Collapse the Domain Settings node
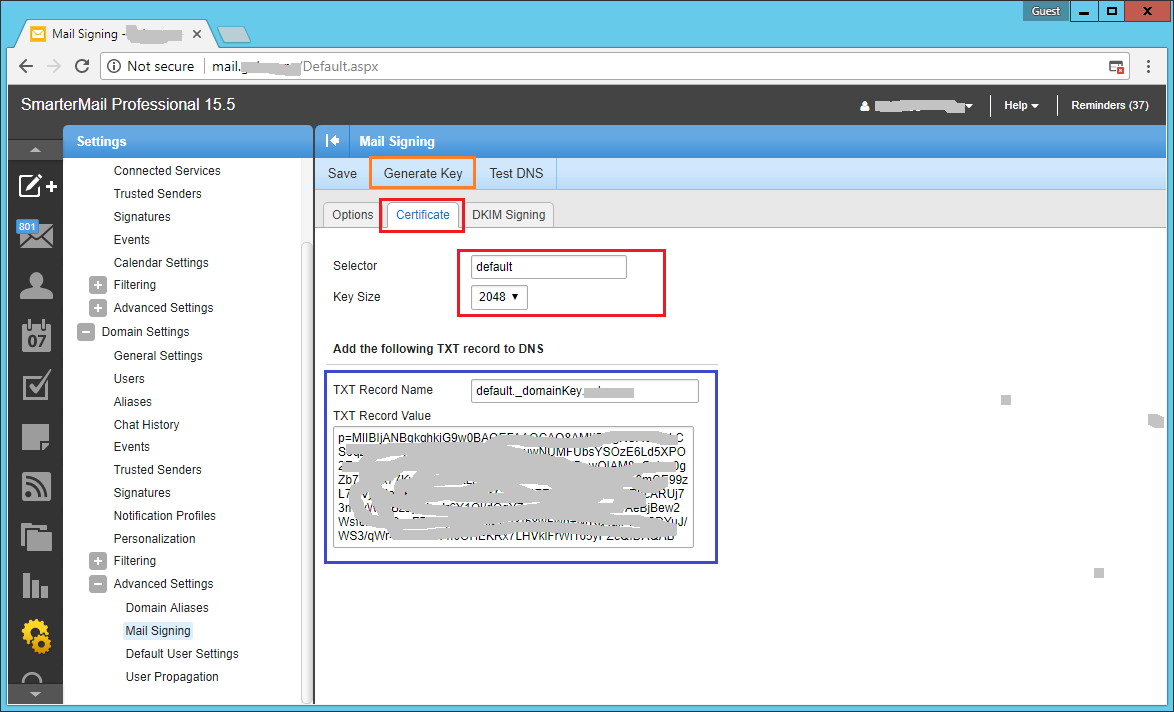The image size is (1174, 712). coord(86,332)
